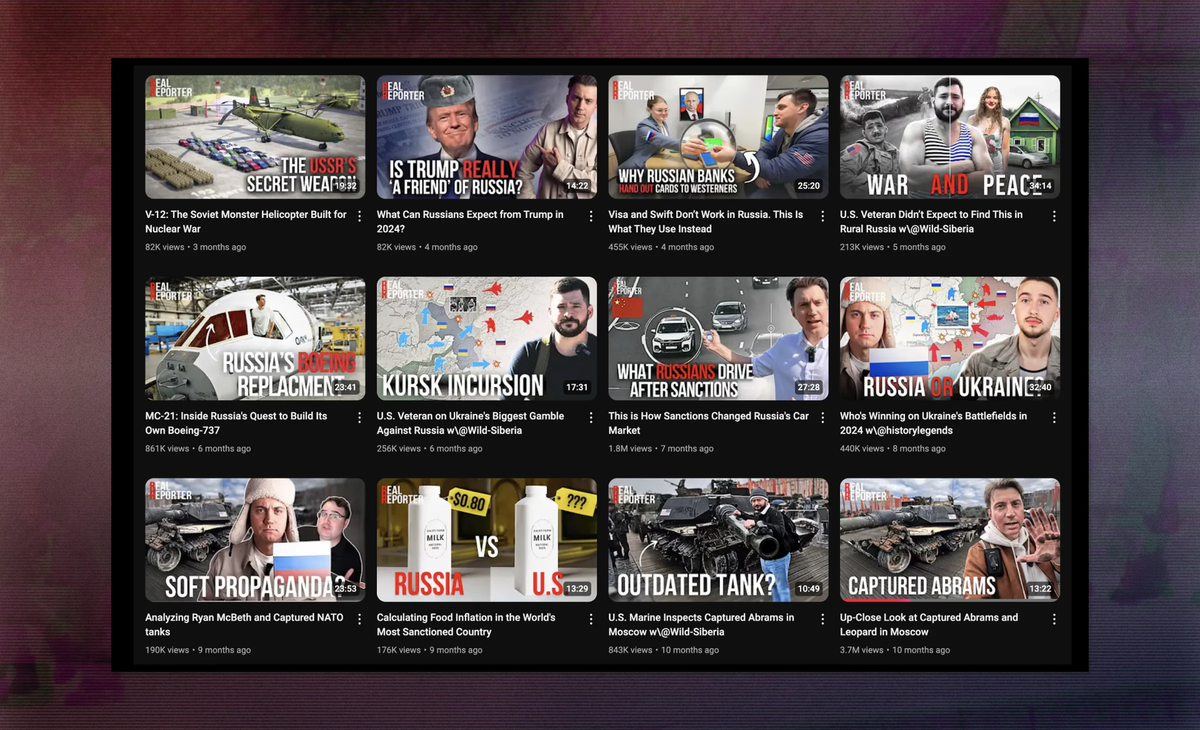
Task: Show options for Food Inflation video
Action: (x=591, y=619)
